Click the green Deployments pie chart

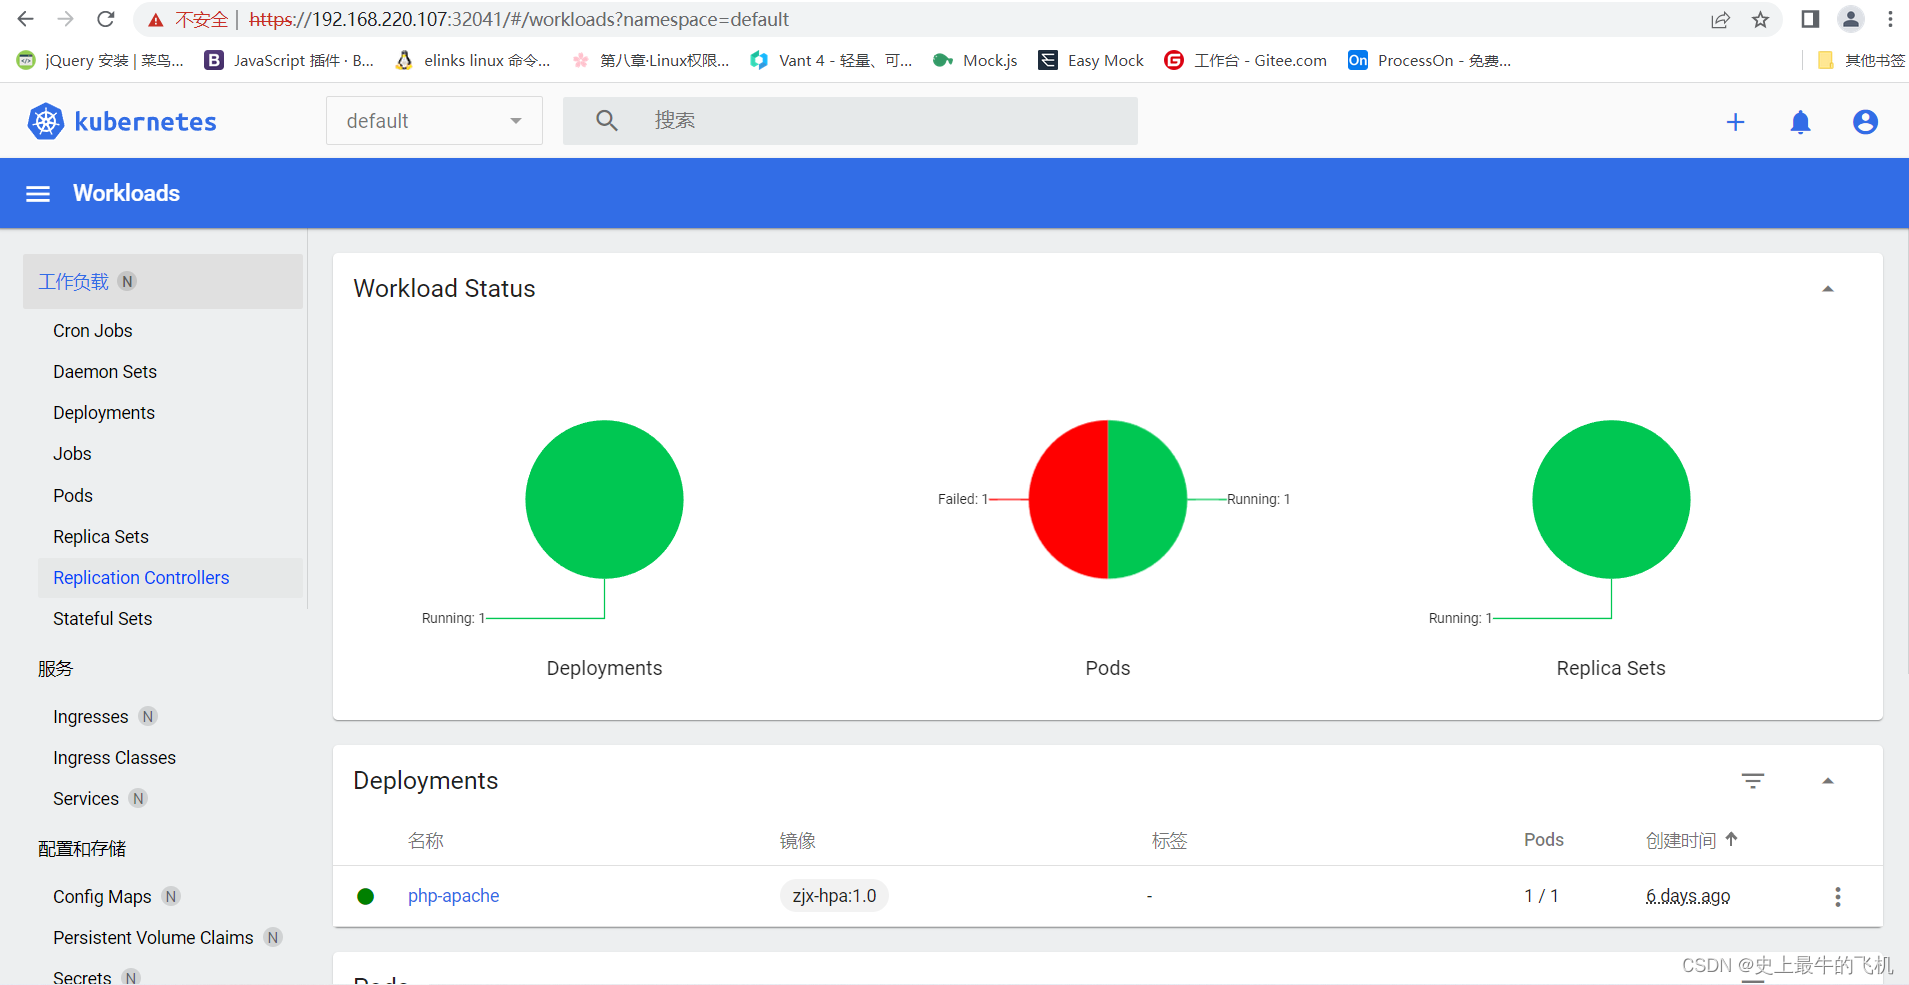(604, 499)
